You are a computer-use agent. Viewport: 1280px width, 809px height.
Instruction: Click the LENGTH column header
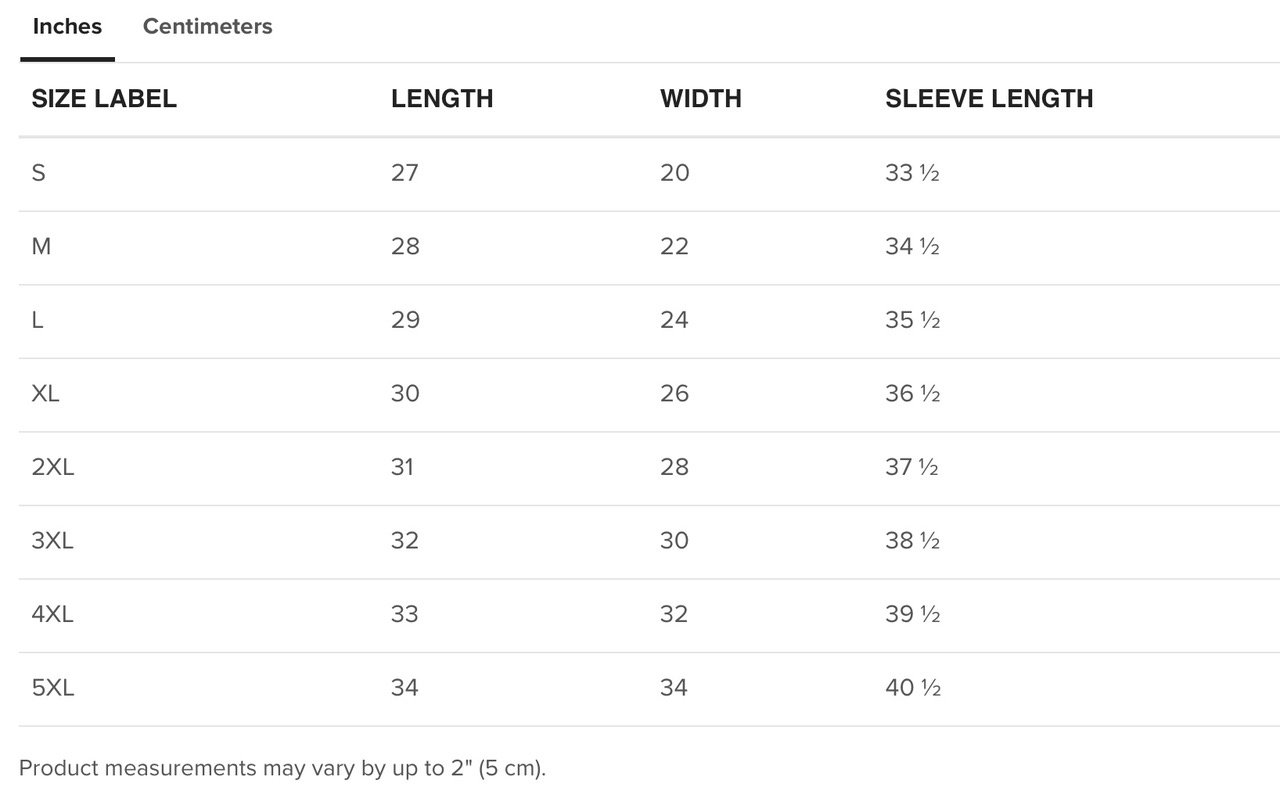[442, 98]
